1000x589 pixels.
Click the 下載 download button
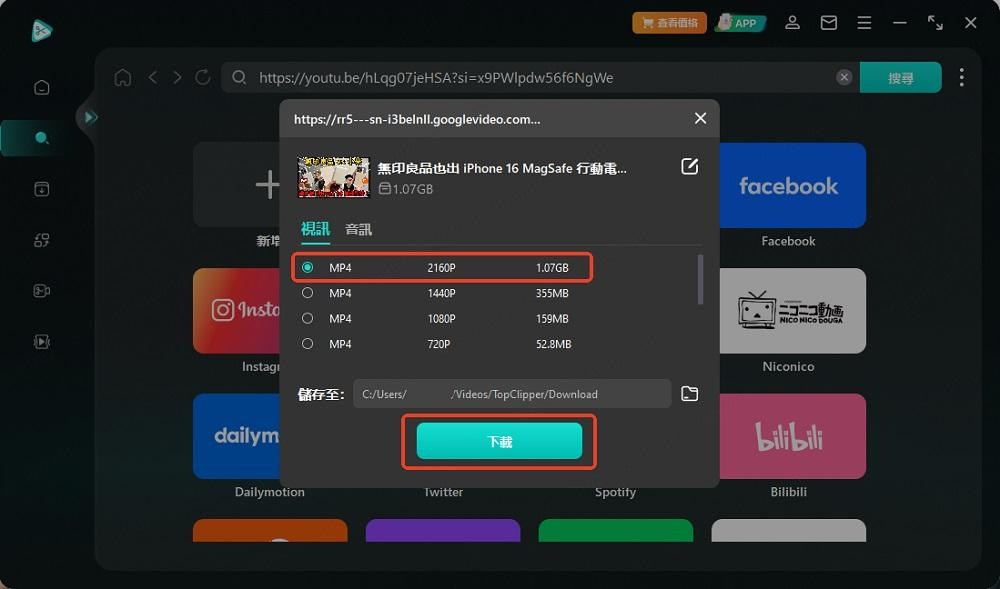[499, 441]
